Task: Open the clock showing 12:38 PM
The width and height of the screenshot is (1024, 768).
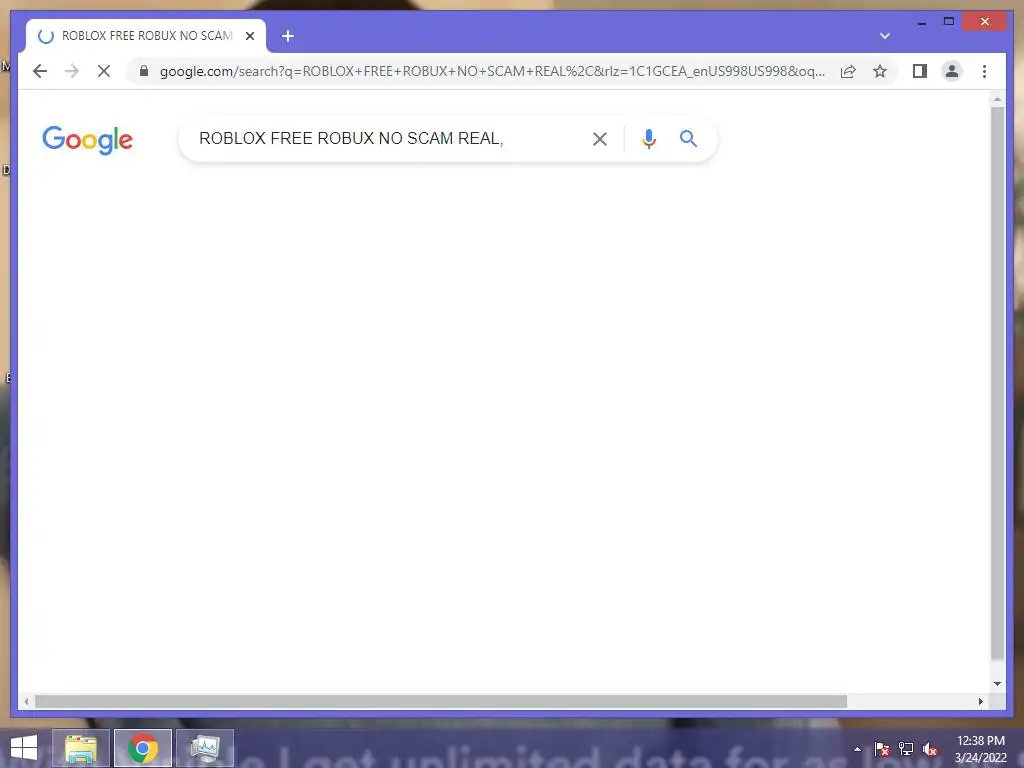Action: [x=980, y=749]
